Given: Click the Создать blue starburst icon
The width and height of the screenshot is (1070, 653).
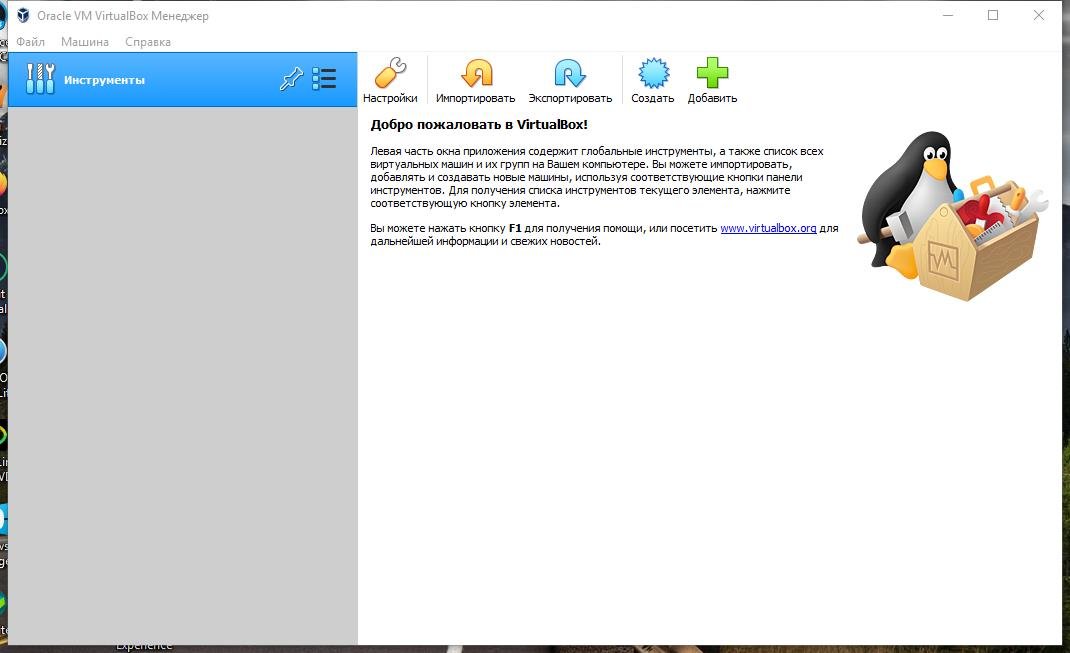Looking at the screenshot, I should [x=653, y=73].
